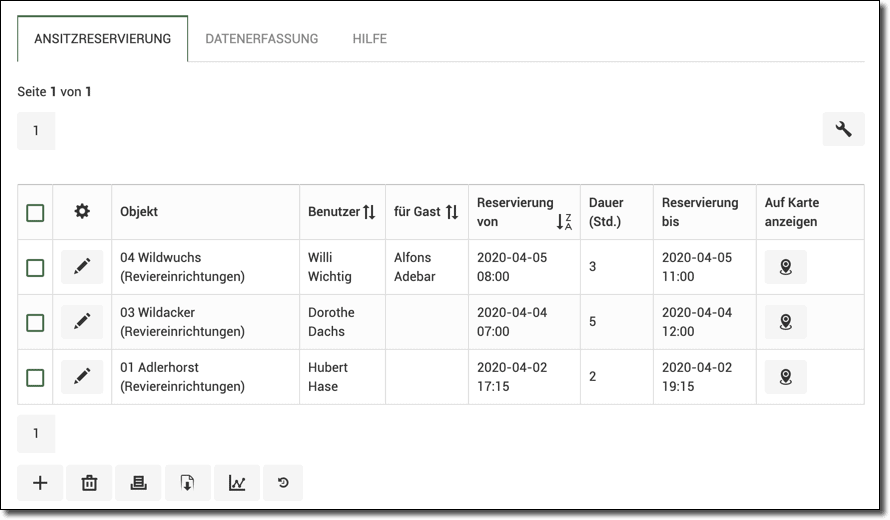Click the trash delete icon
Image resolution: width=890 pixels, height=520 pixels.
point(89,483)
